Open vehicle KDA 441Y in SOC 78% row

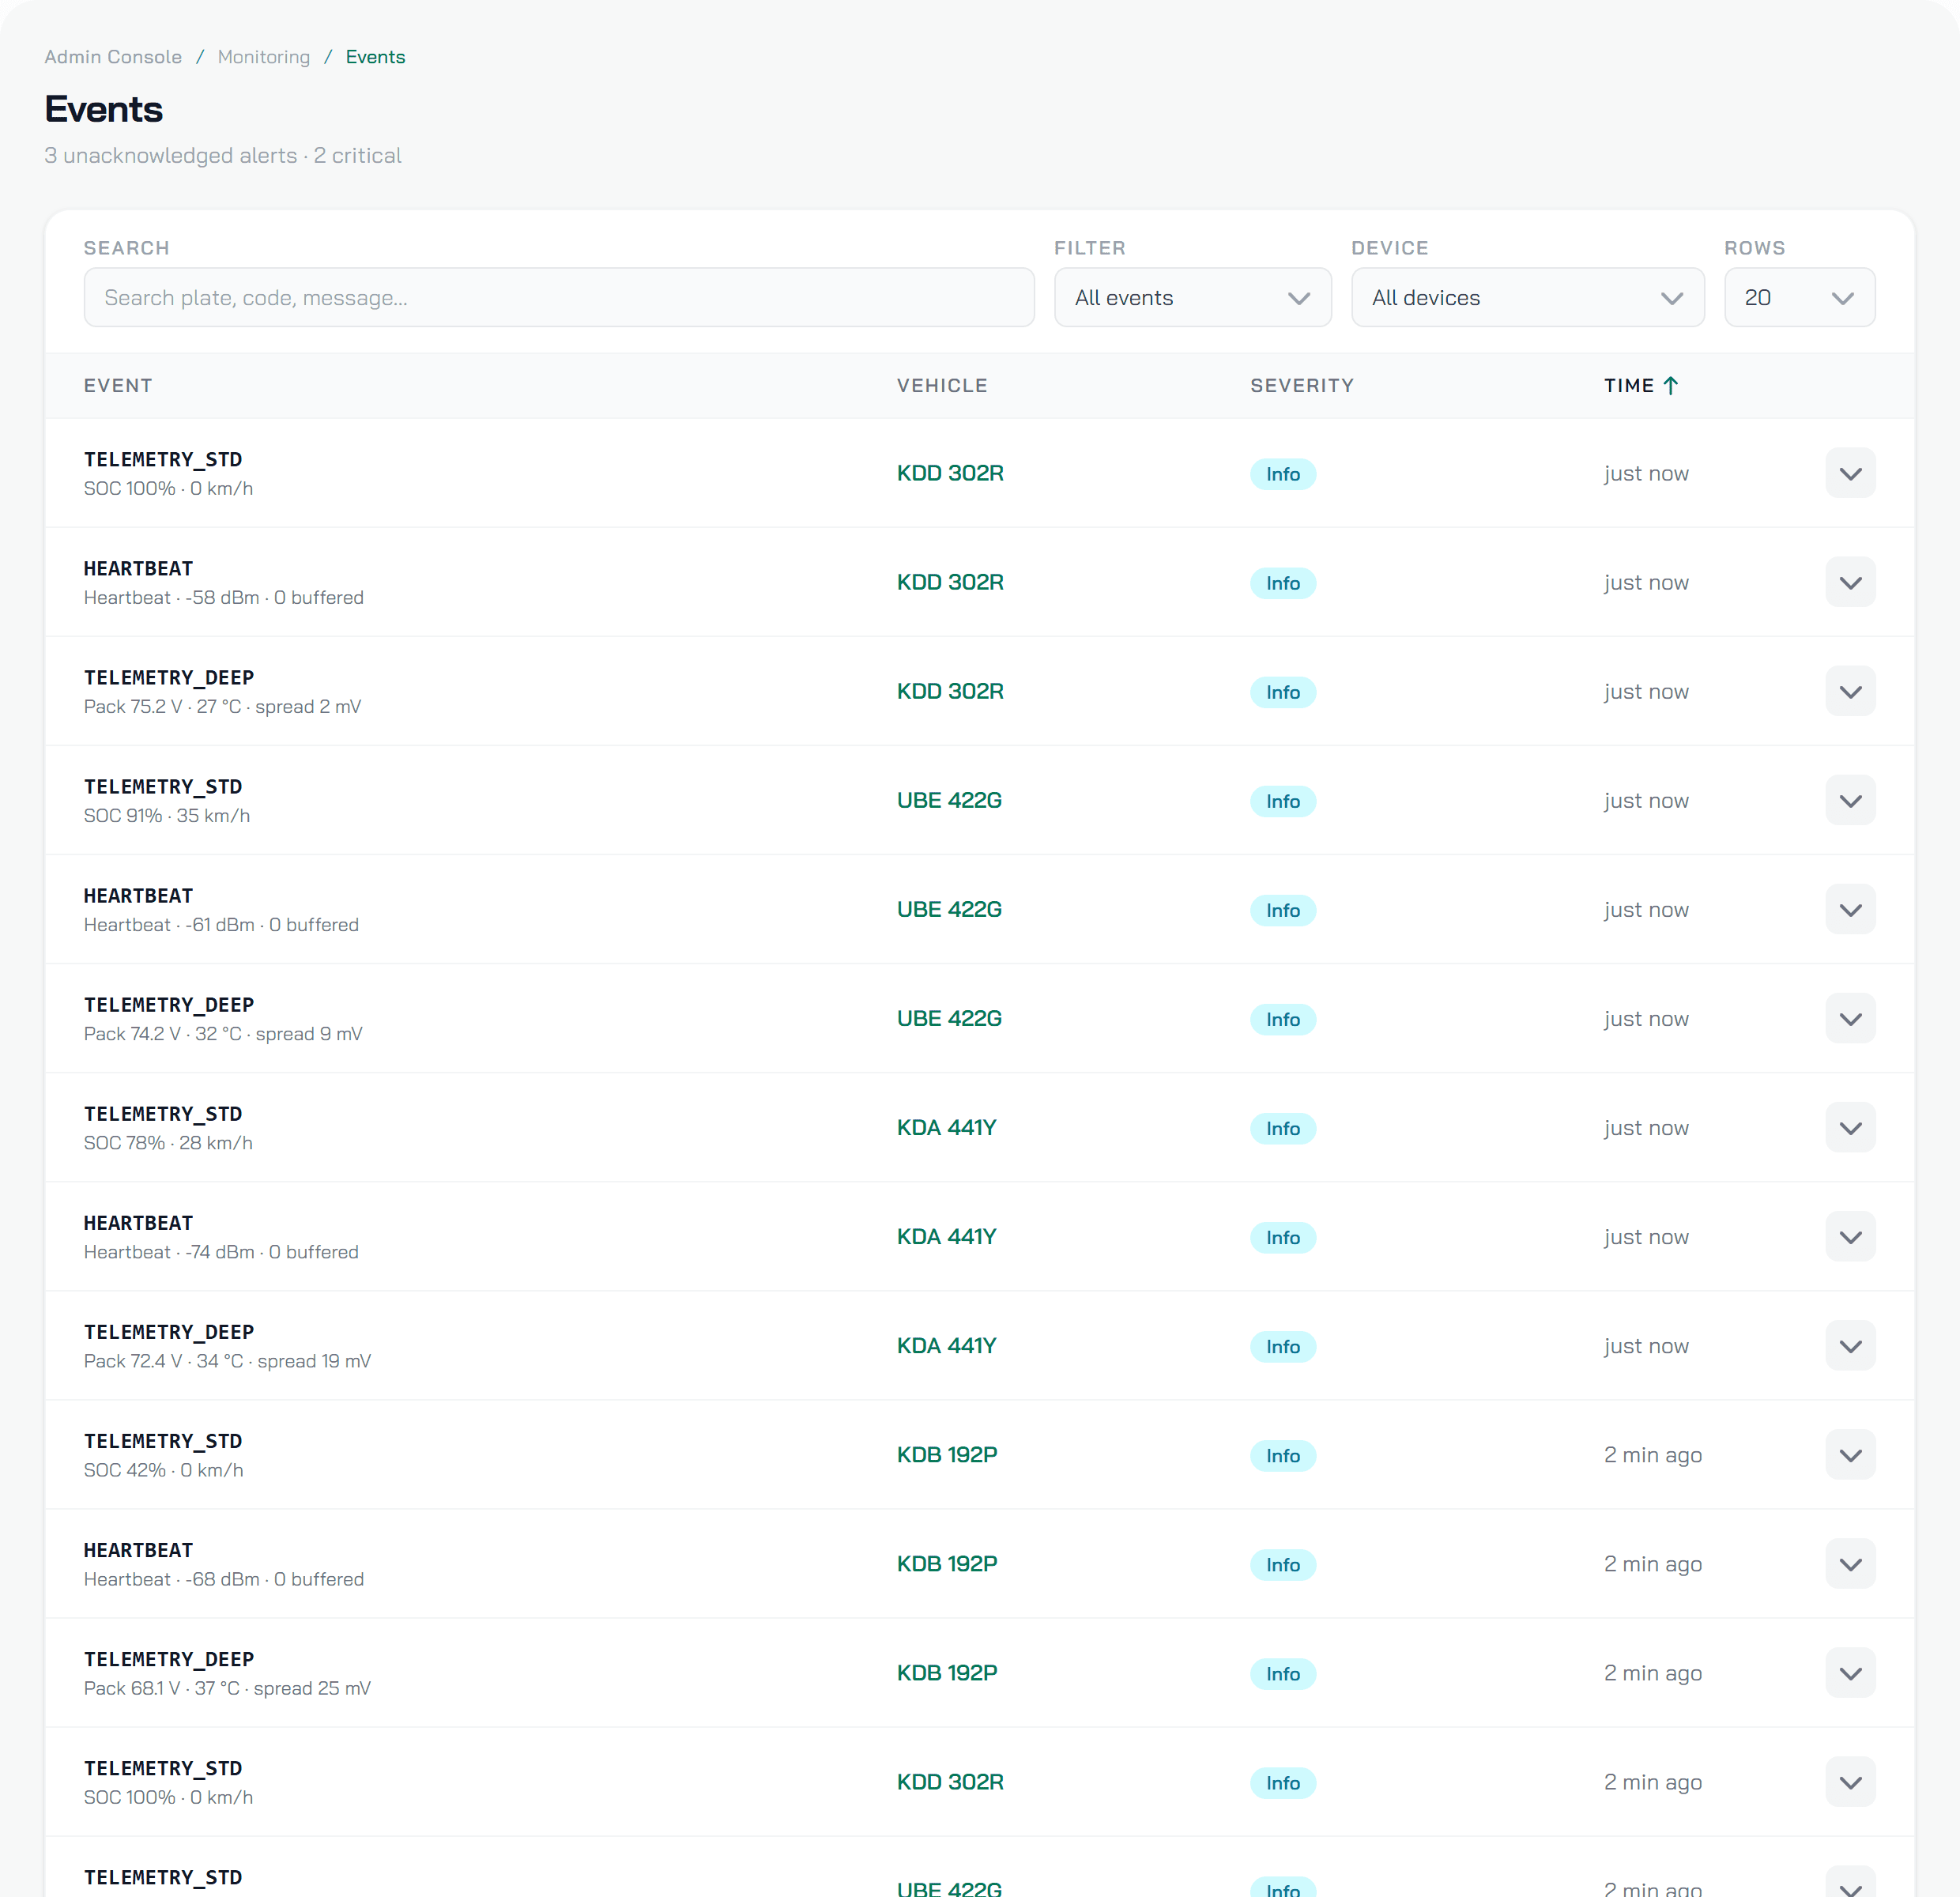point(946,1127)
